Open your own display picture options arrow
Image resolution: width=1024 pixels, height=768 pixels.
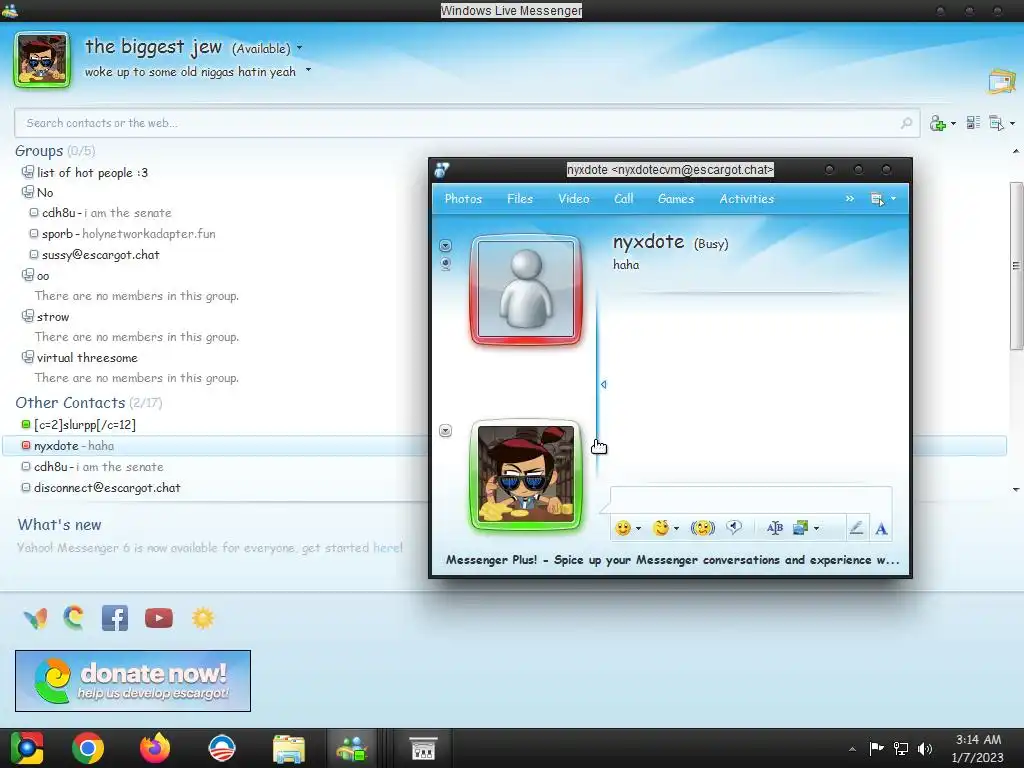(445, 430)
